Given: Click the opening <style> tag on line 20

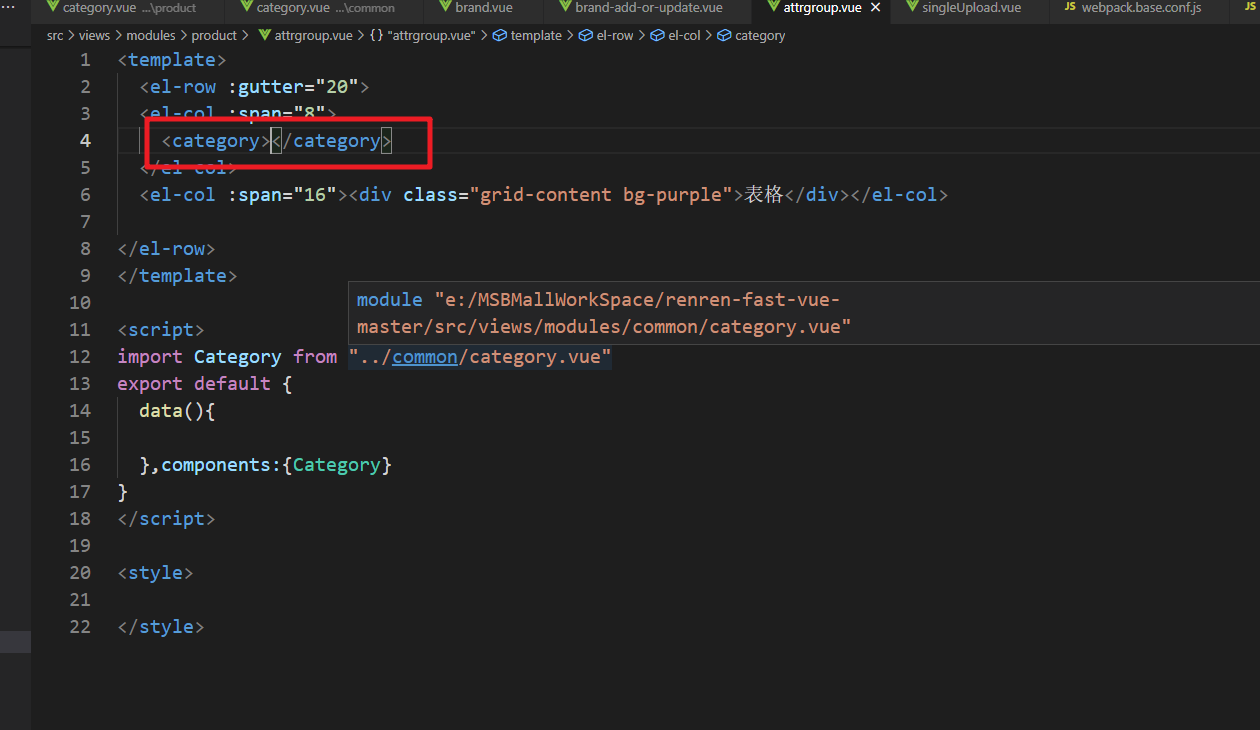Looking at the screenshot, I should tap(155, 573).
